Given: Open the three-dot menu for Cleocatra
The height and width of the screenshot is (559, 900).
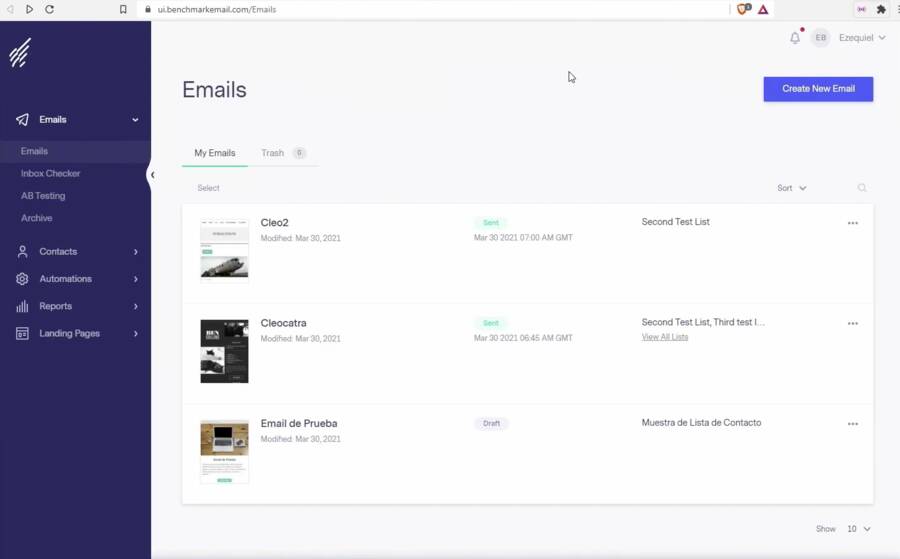Looking at the screenshot, I should point(853,323).
